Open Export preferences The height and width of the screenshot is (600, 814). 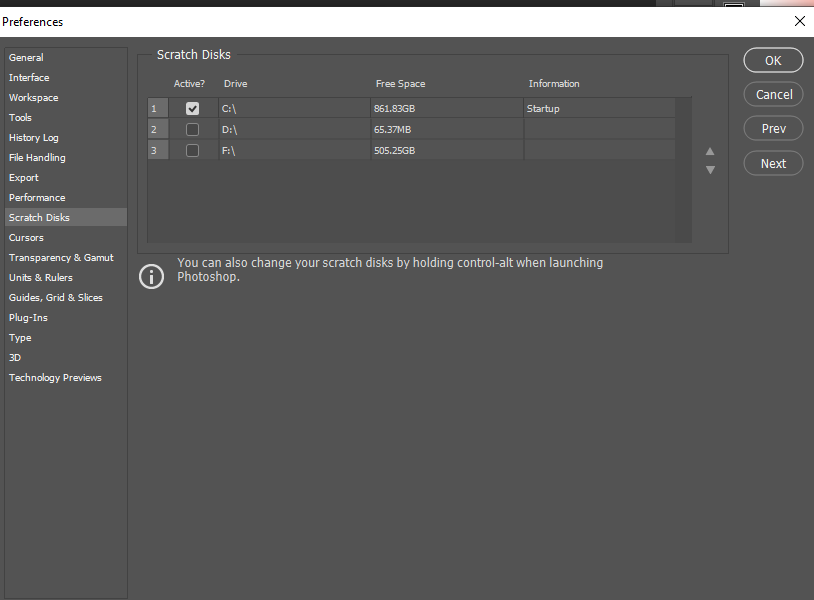point(65,178)
